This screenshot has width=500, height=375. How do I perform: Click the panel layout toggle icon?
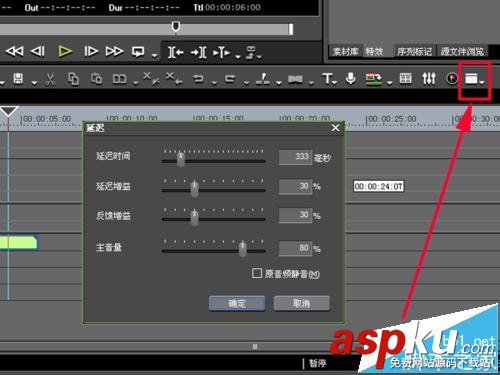coord(471,79)
